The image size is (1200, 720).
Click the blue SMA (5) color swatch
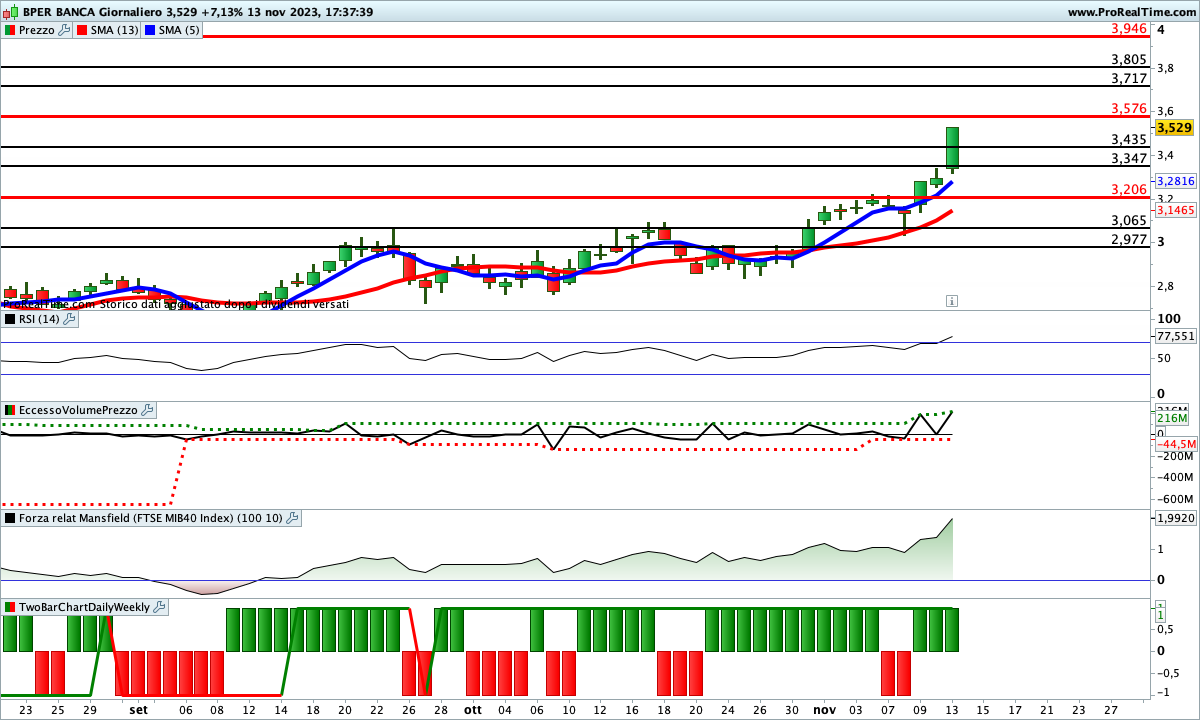click(151, 30)
